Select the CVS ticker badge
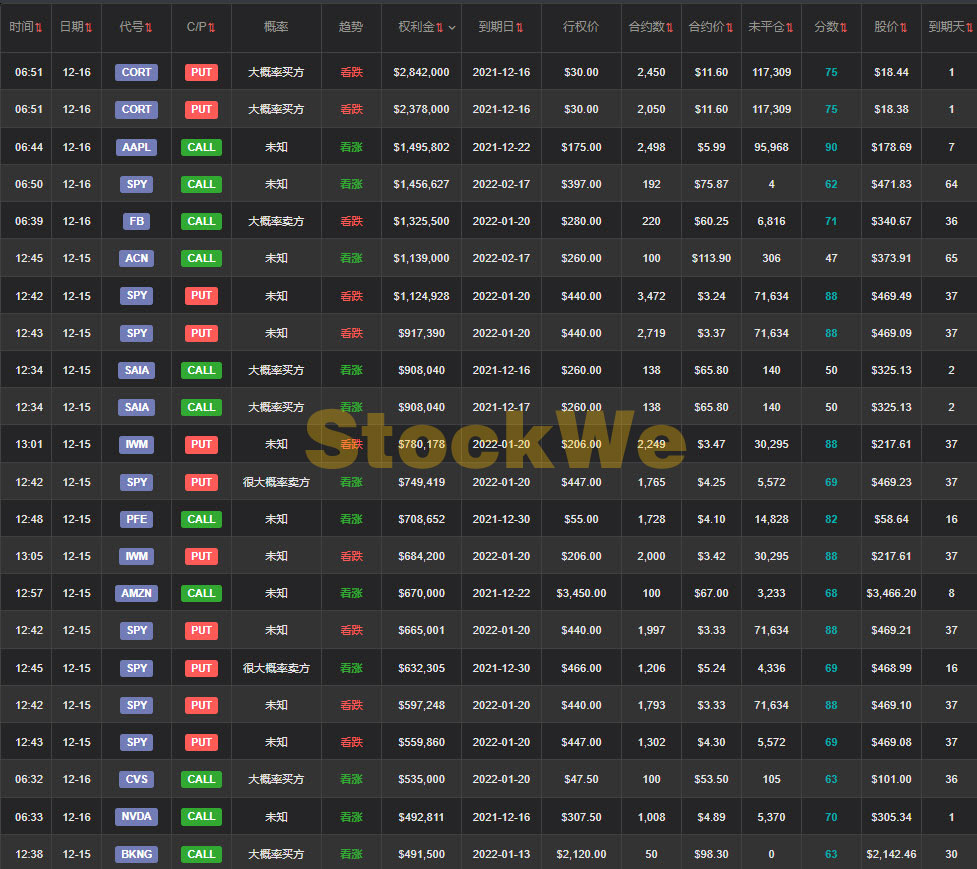The height and width of the screenshot is (869, 977). coord(136,779)
